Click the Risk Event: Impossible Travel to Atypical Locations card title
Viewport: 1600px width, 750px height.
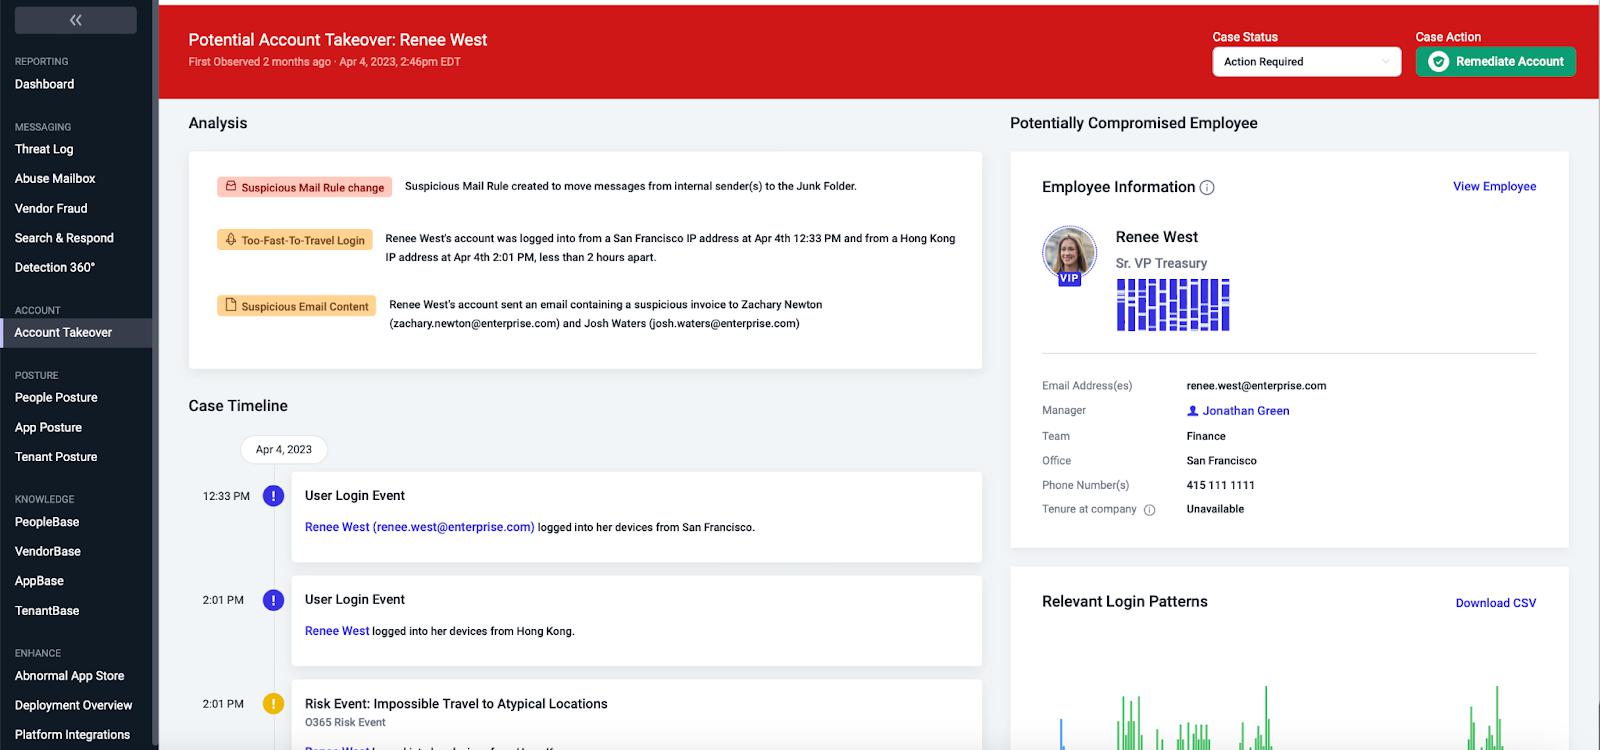pos(456,704)
